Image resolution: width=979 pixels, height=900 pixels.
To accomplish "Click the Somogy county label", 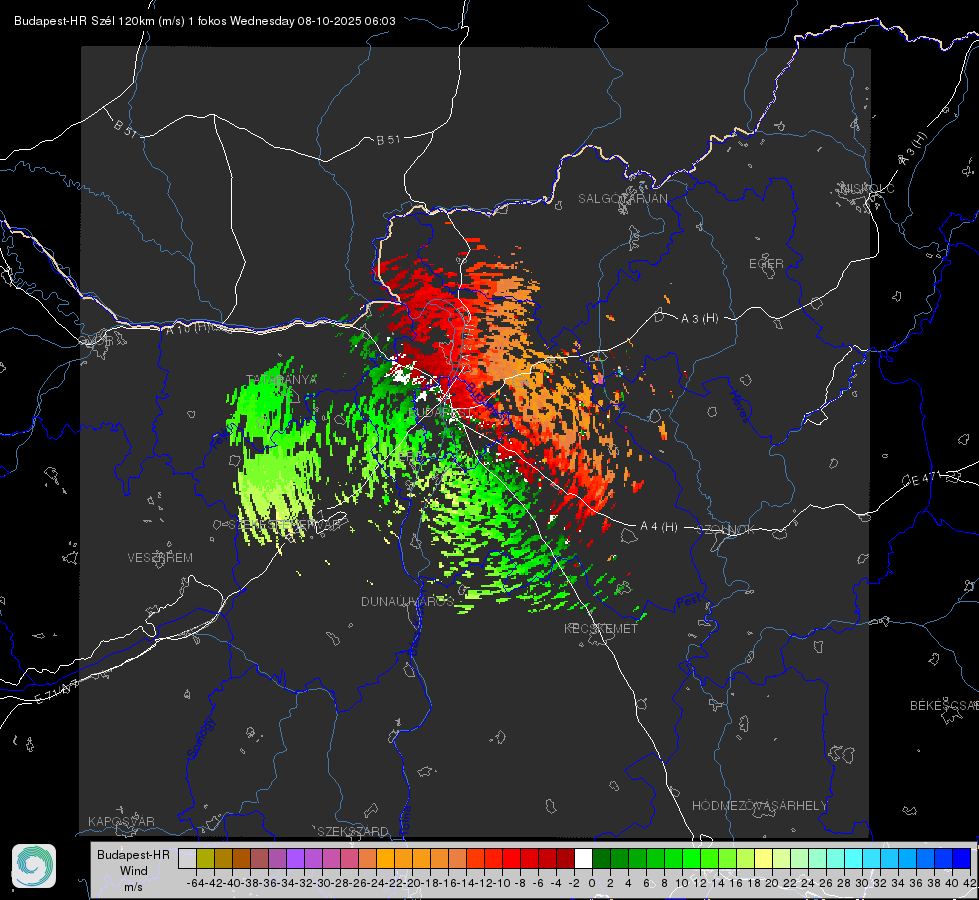I will coord(201,737).
